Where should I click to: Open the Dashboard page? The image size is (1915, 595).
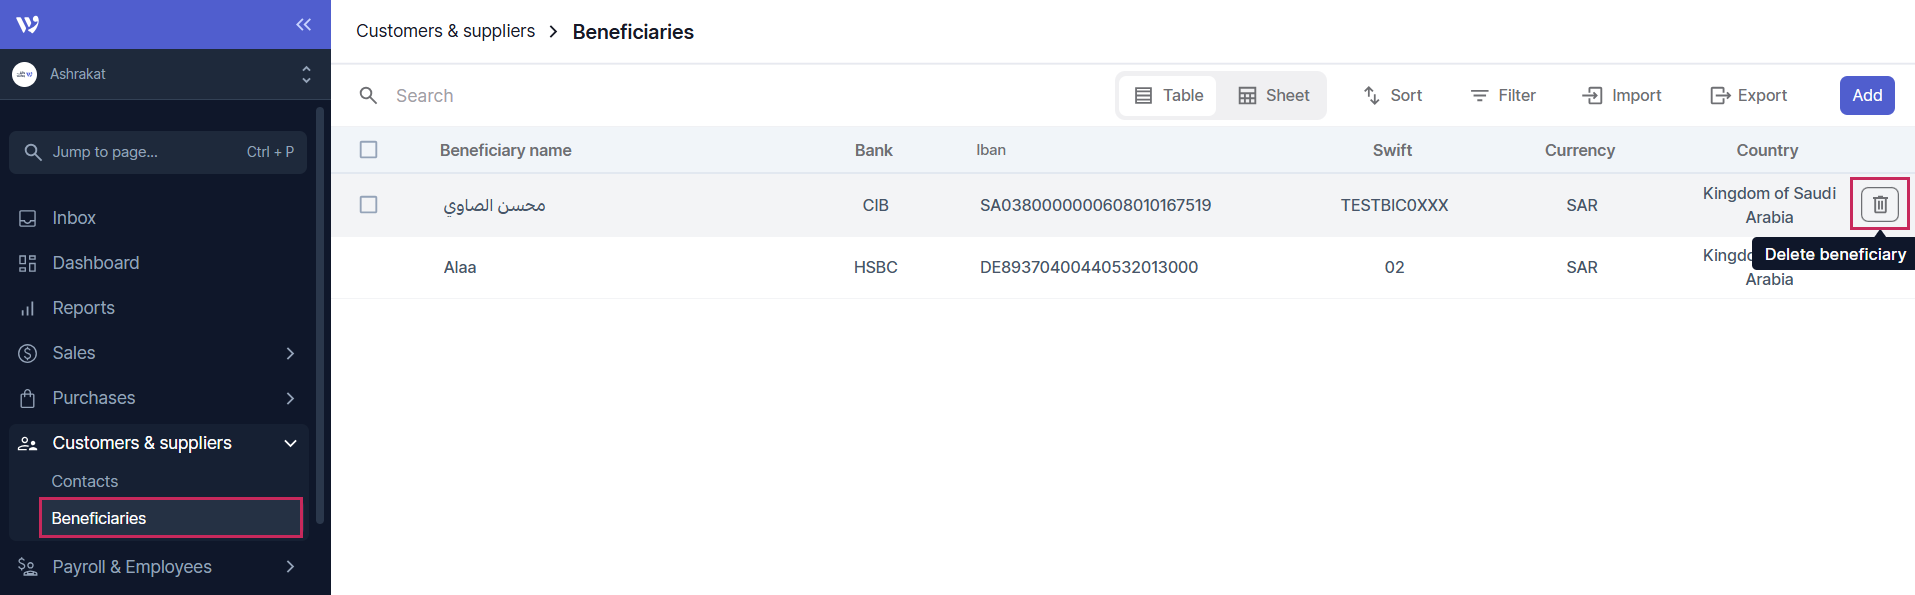[x=95, y=263]
